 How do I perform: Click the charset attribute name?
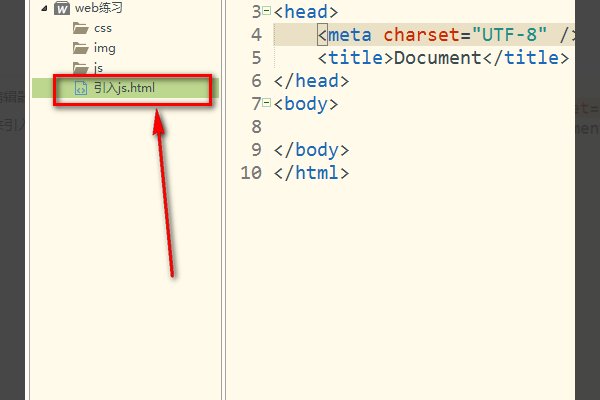[421, 35]
